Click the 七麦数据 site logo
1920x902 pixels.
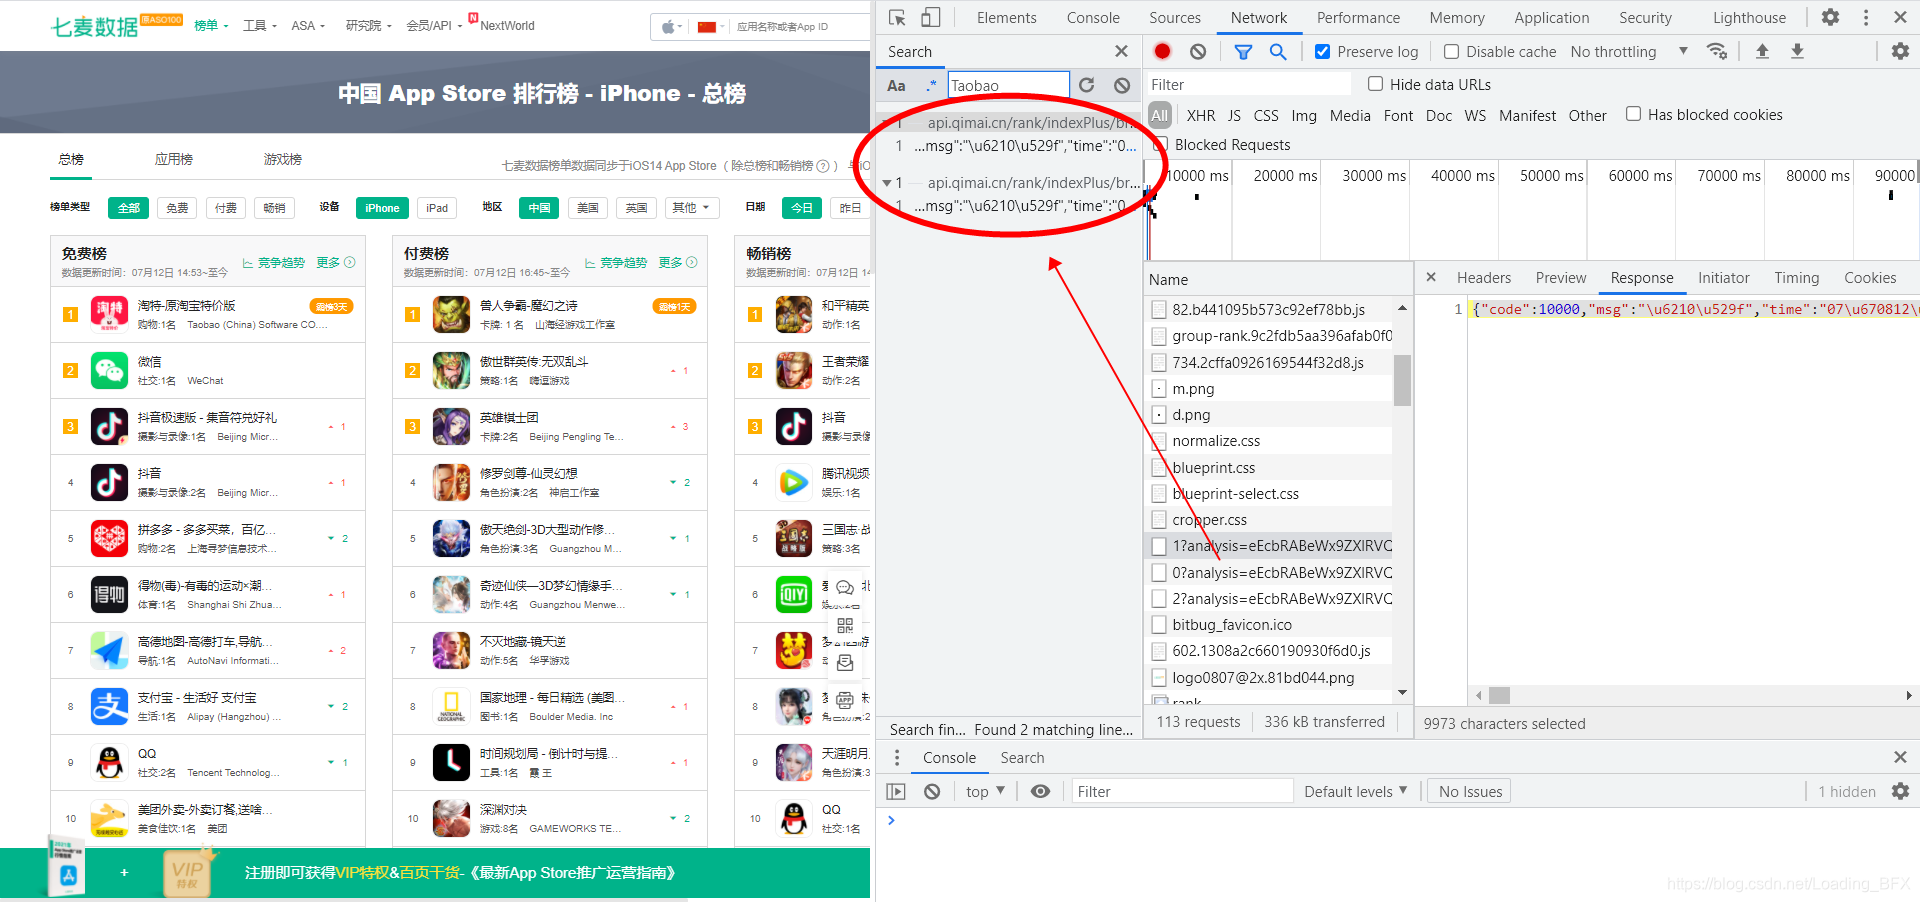tap(95, 26)
